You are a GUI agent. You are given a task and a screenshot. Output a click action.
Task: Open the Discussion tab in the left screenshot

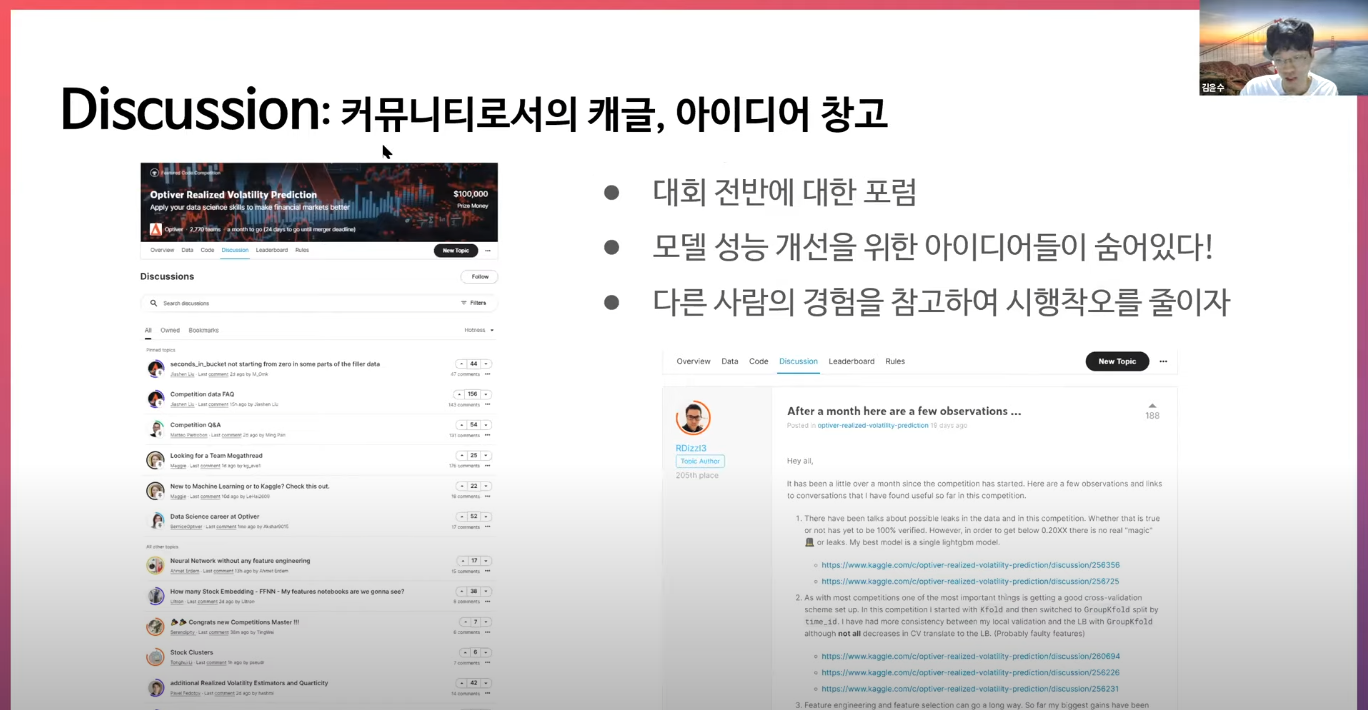235,250
